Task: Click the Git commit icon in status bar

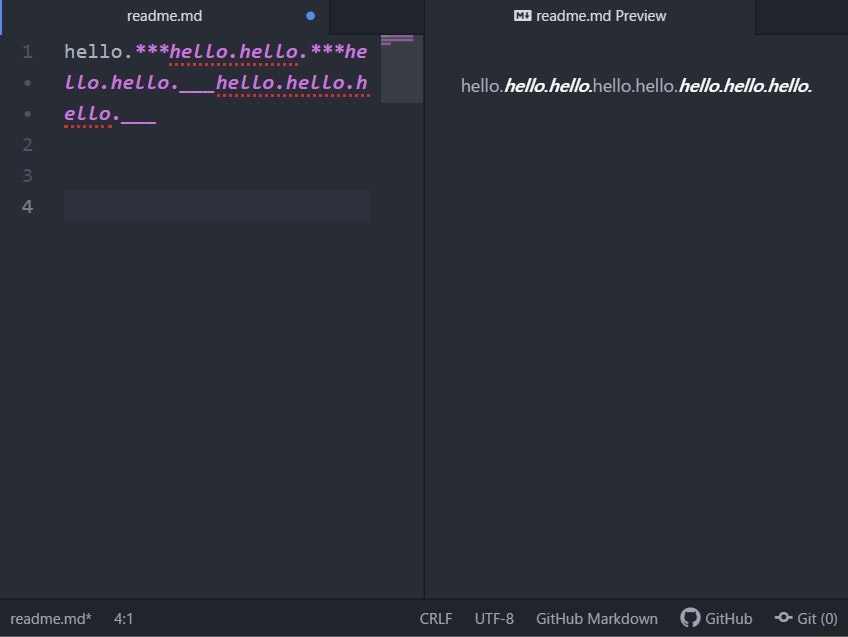Action: [x=784, y=618]
